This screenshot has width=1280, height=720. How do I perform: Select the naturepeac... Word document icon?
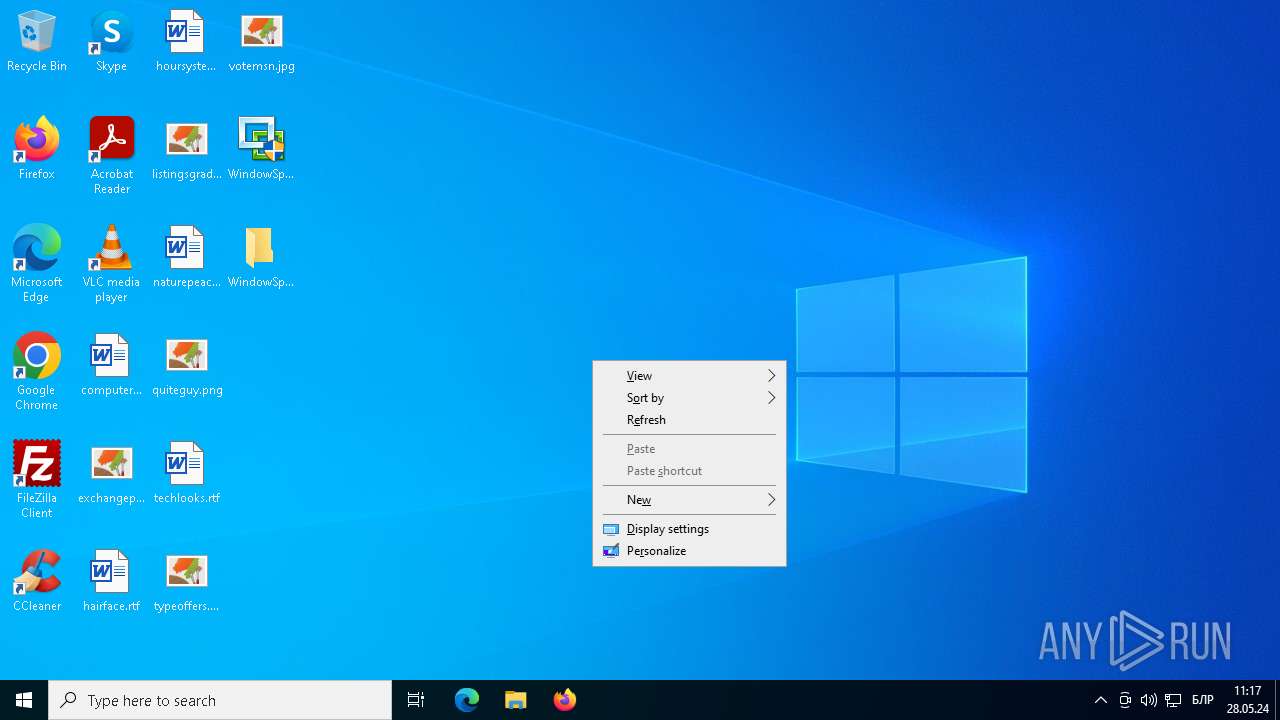[186, 257]
